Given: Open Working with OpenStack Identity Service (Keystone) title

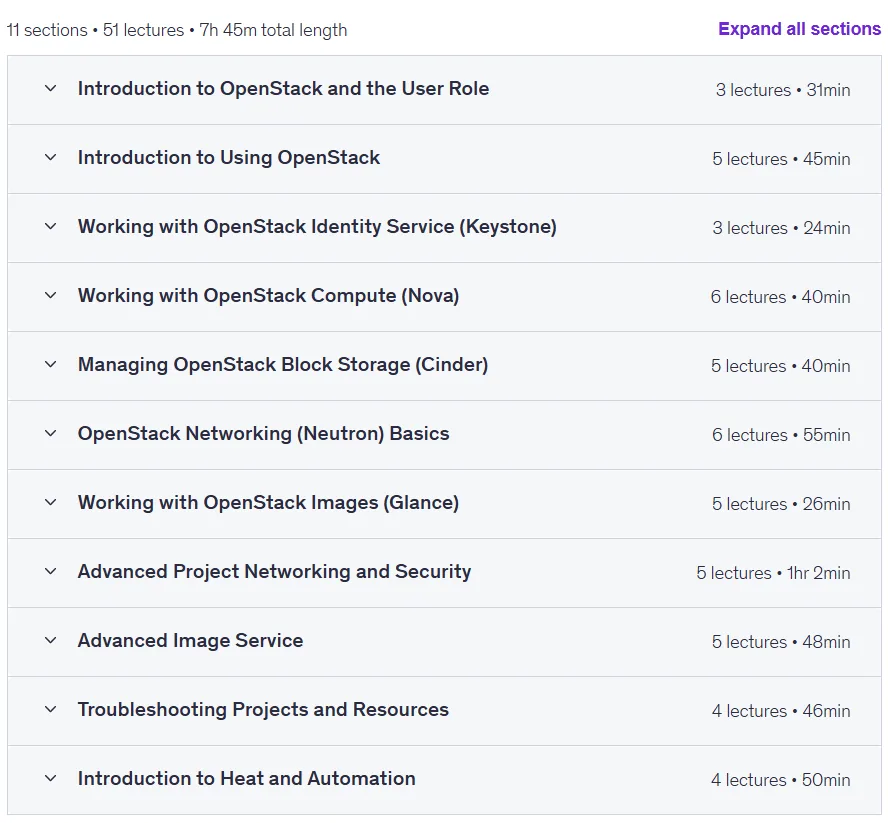Looking at the screenshot, I should click(317, 227).
